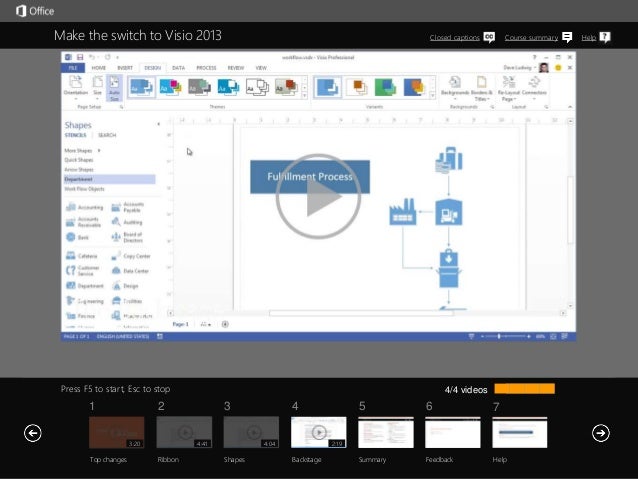Select the Backstage video thumbnail
The height and width of the screenshot is (479, 638).
click(319, 432)
